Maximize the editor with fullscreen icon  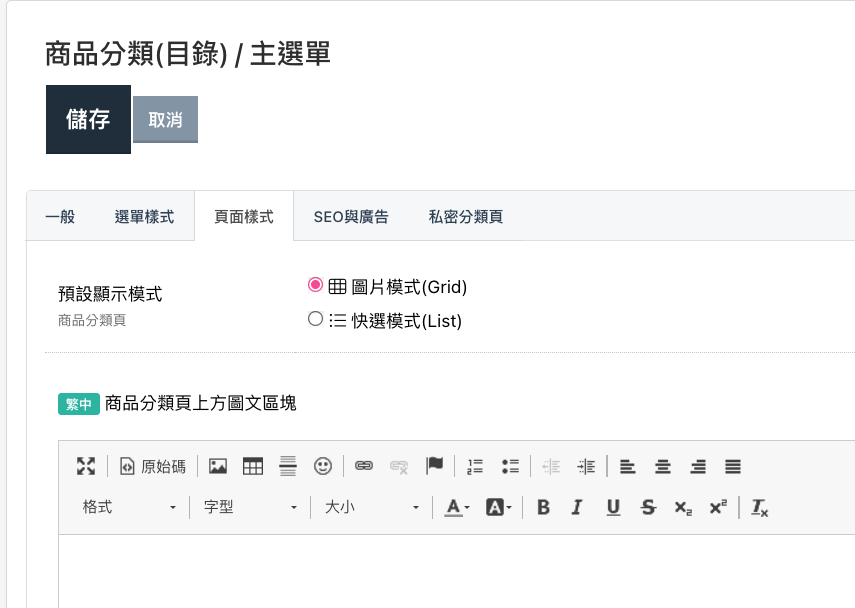click(x=86, y=466)
